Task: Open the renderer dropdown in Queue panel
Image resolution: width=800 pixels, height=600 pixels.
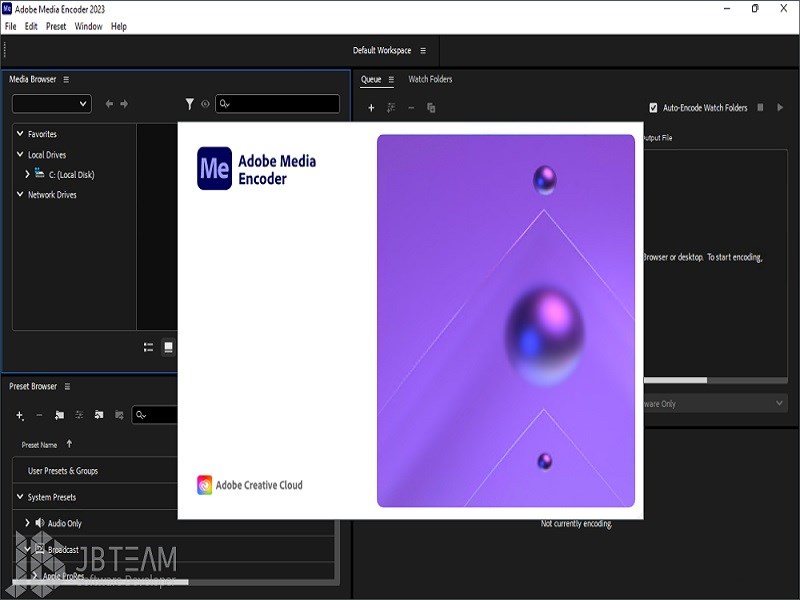Action: 715,404
